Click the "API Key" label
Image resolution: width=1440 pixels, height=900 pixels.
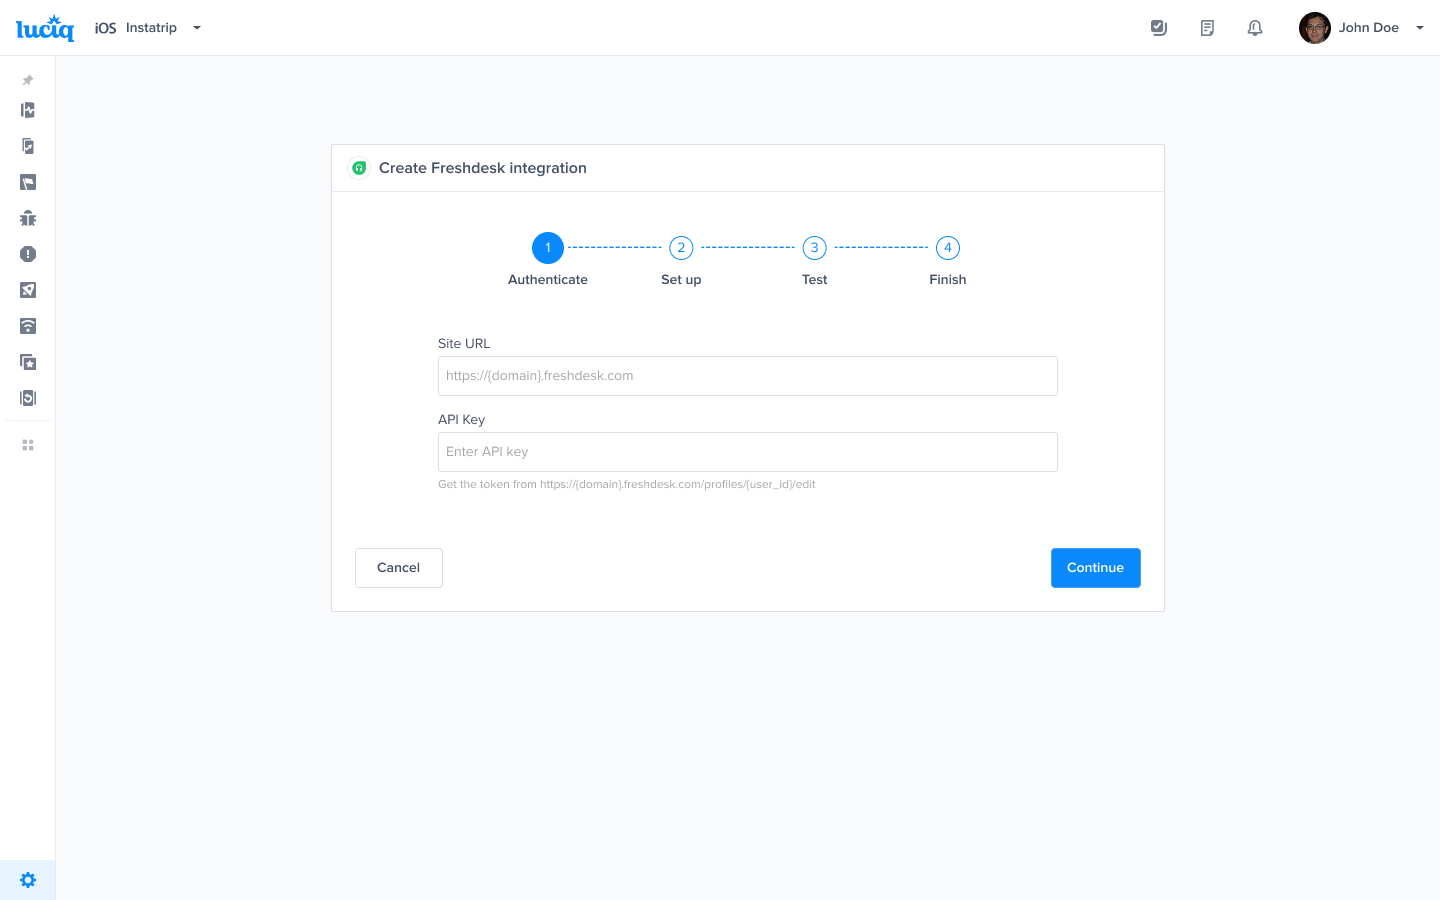(x=461, y=420)
